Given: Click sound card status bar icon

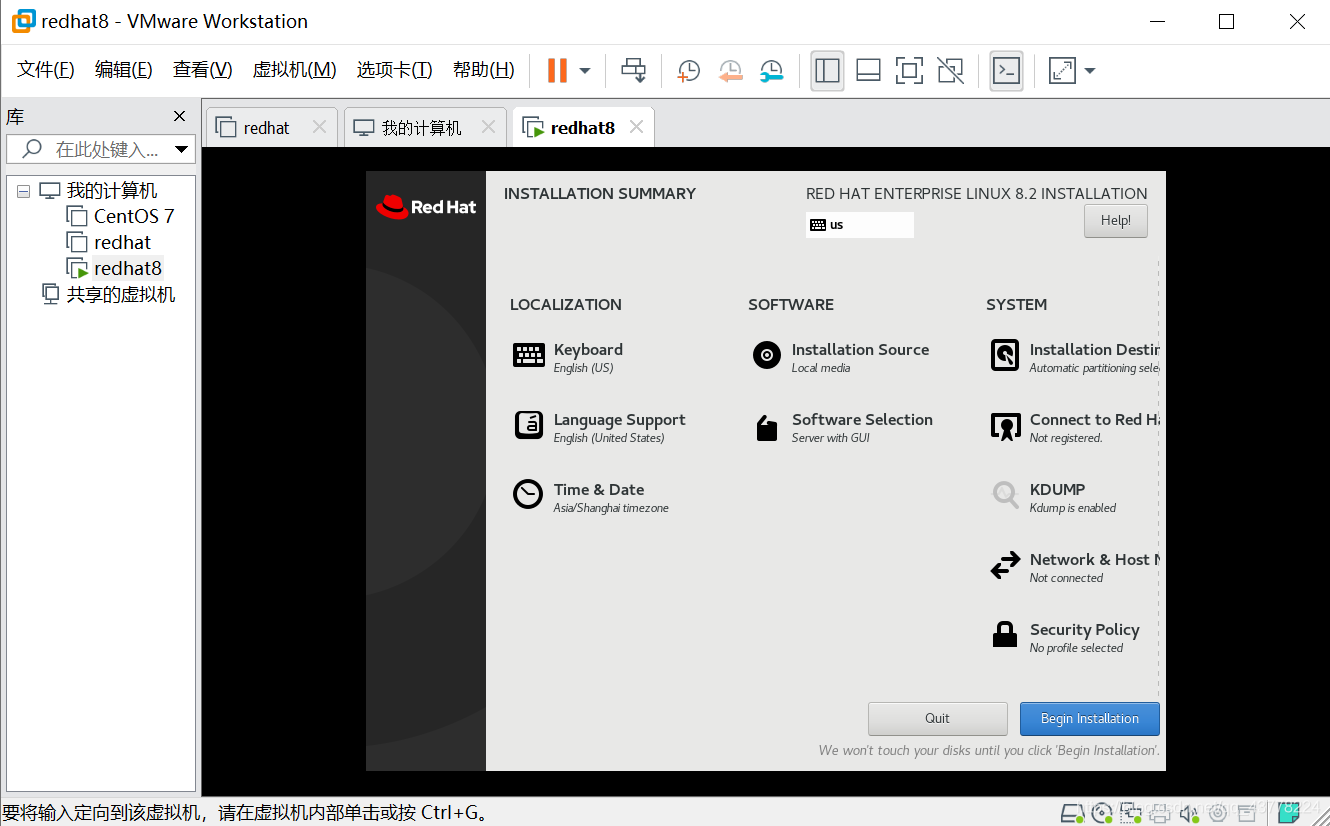Looking at the screenshot, I should tap(1189, 812).
